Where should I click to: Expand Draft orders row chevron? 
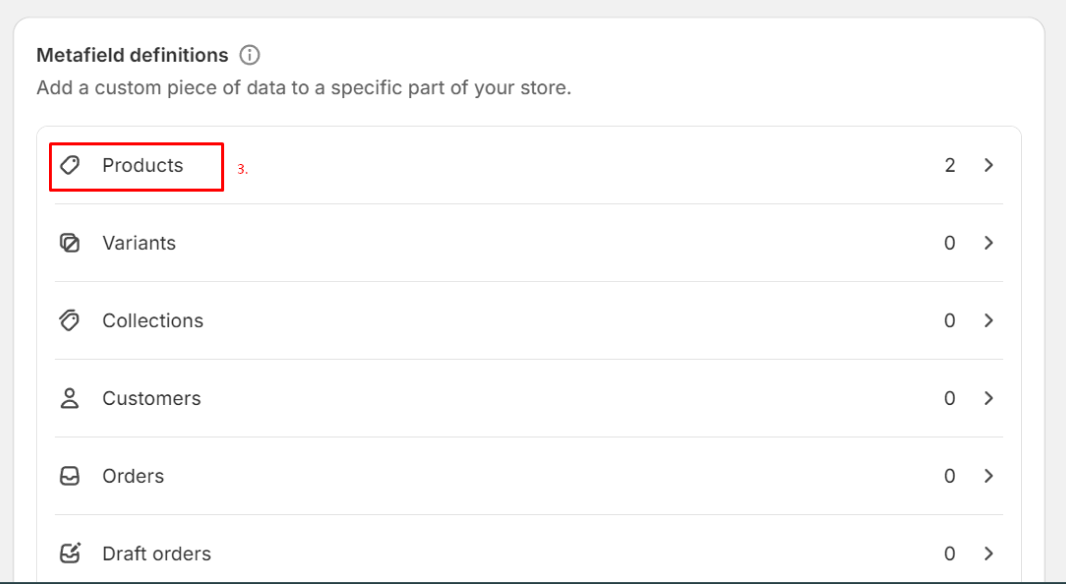coord(989,553)
